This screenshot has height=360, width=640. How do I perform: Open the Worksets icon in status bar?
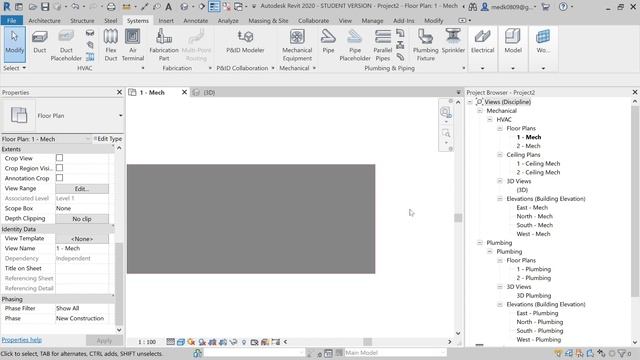pyautogui.click(x=198, y=353)
